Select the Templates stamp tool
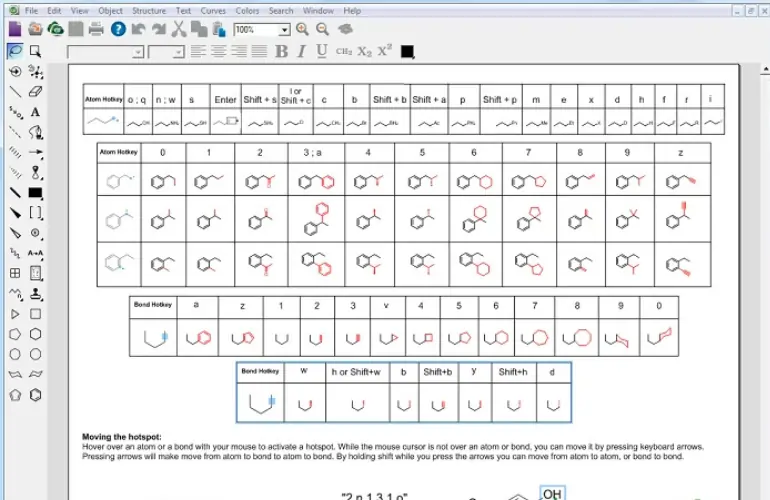 pos(35,294)
